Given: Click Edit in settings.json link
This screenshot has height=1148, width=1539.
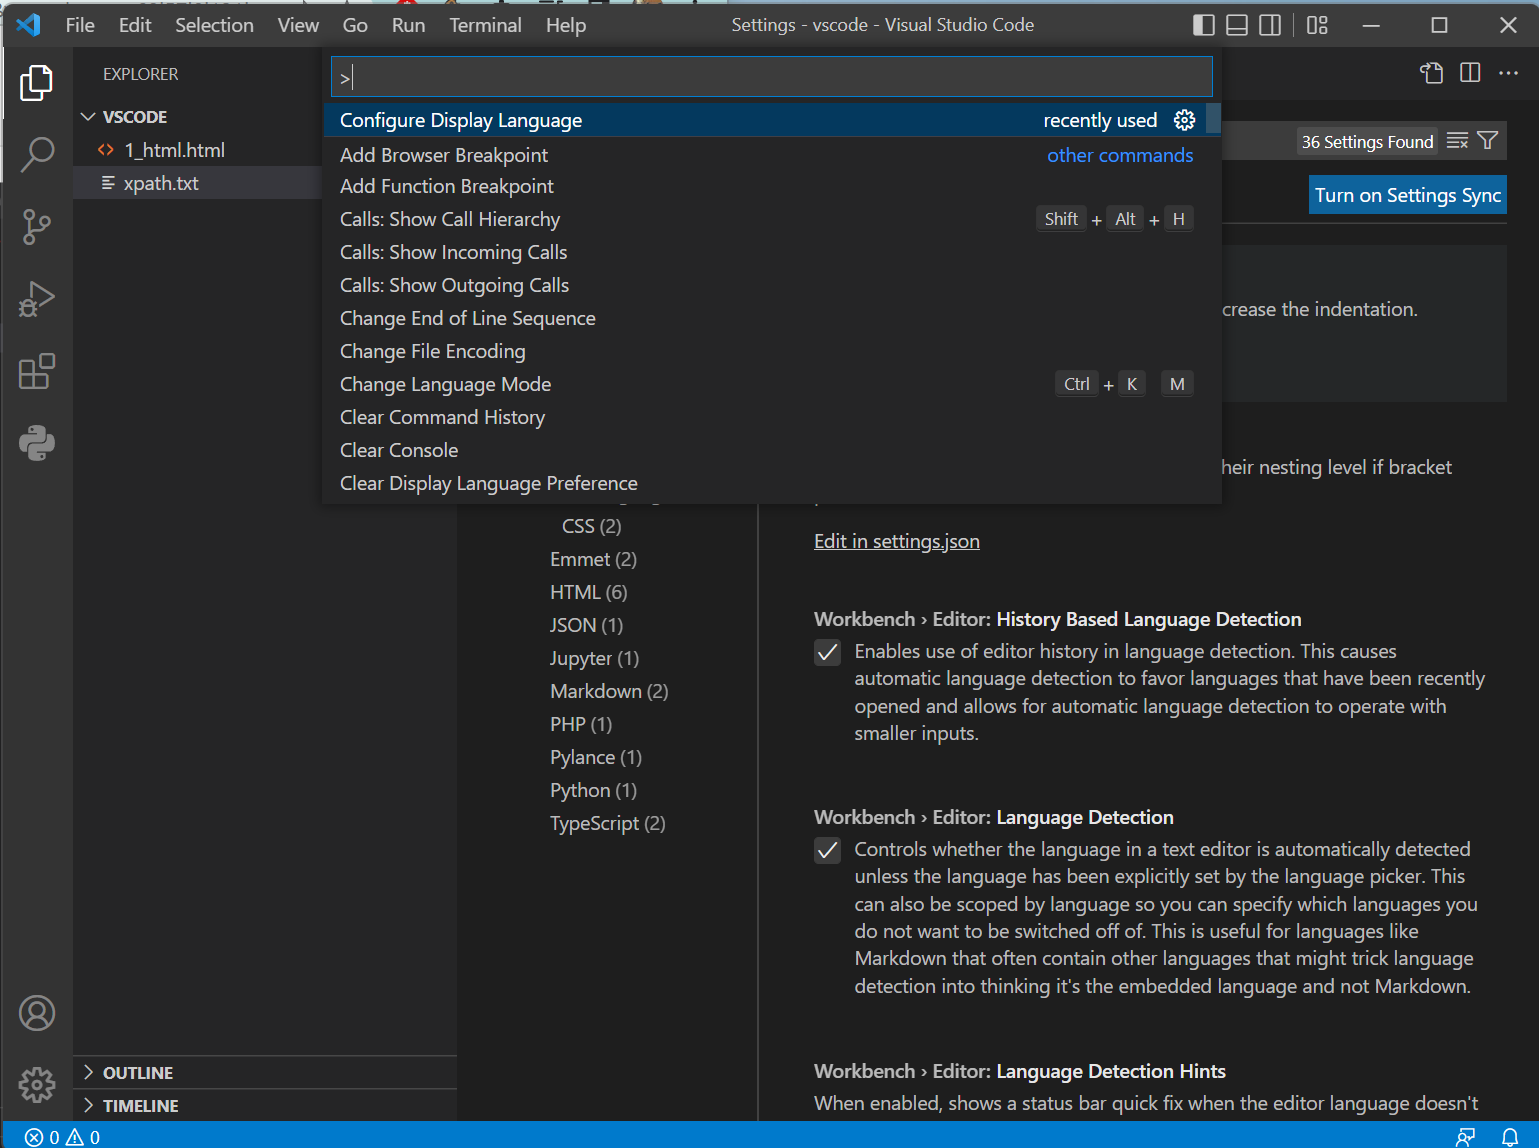Looking at the screenshot, I should [897, 541].
